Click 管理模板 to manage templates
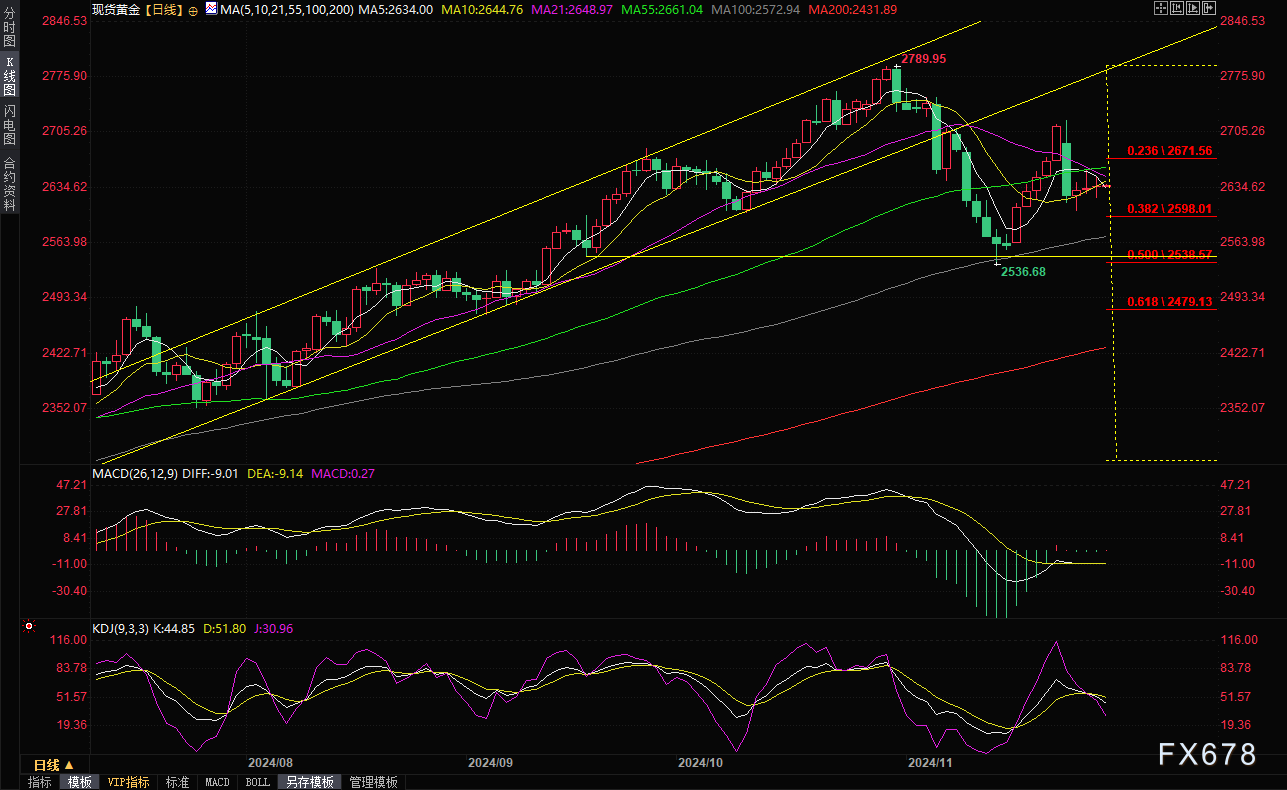The image size is (1287, 790). coord(373,782)
